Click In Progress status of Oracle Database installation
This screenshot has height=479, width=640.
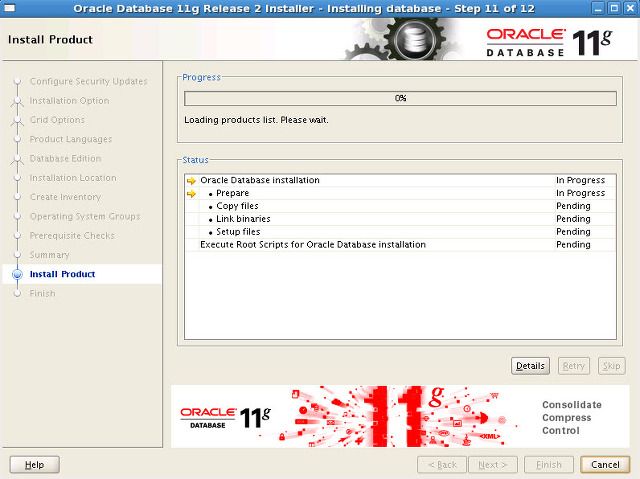coord(580,180)
